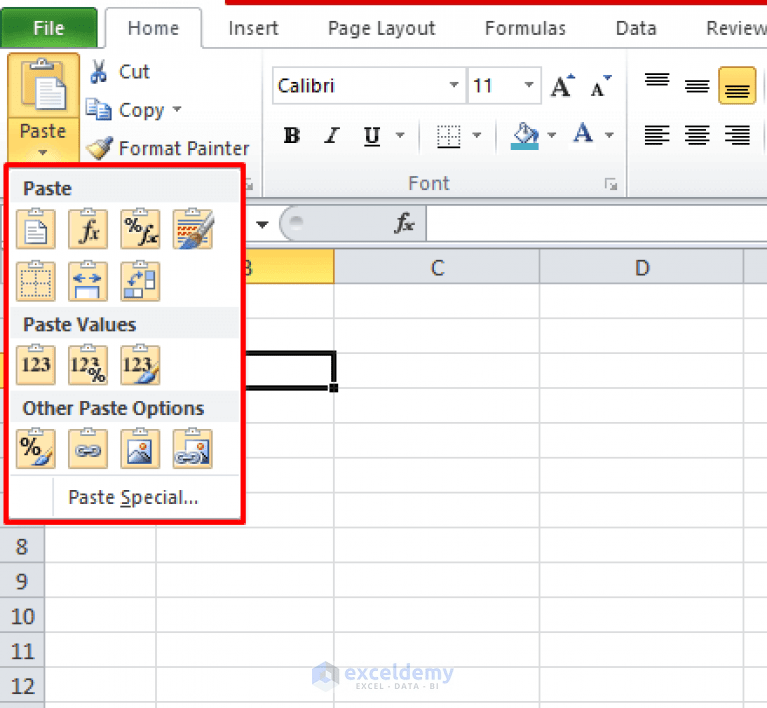Expand the Fill Color dropdown
This screenshot has width=767, height=708.
click(x=552, y=135)
